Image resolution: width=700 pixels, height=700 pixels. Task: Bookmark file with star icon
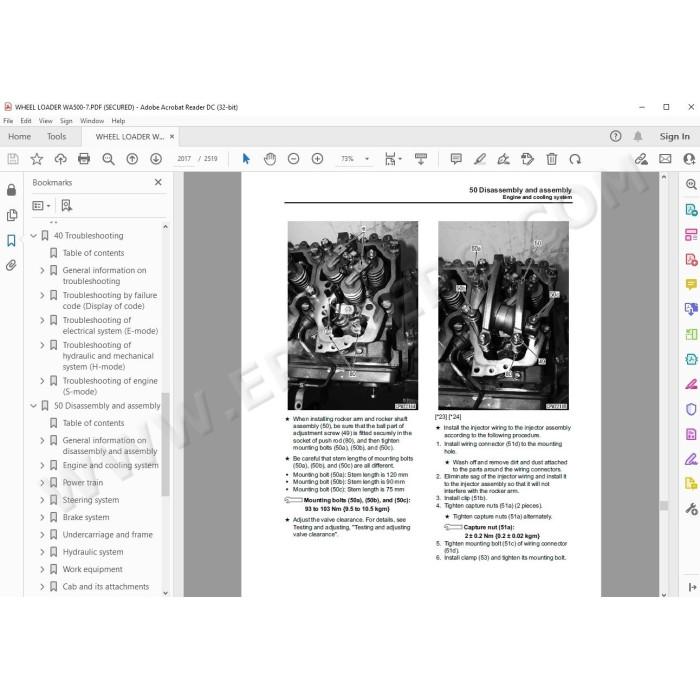click(x=37, y=159)
